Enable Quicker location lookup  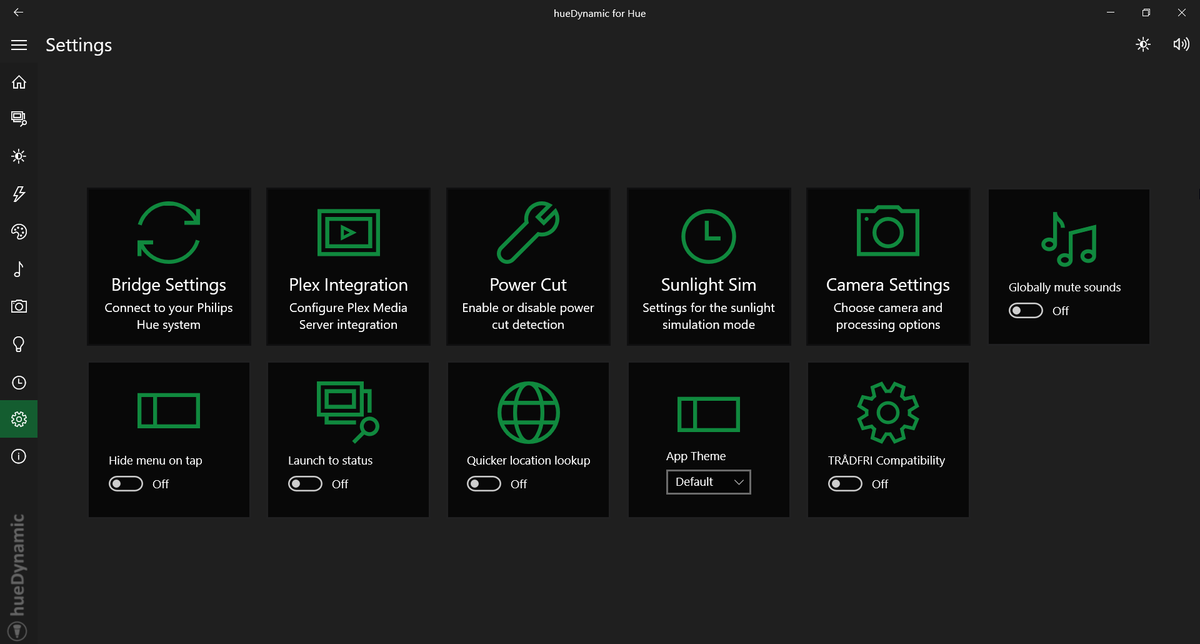484,483
